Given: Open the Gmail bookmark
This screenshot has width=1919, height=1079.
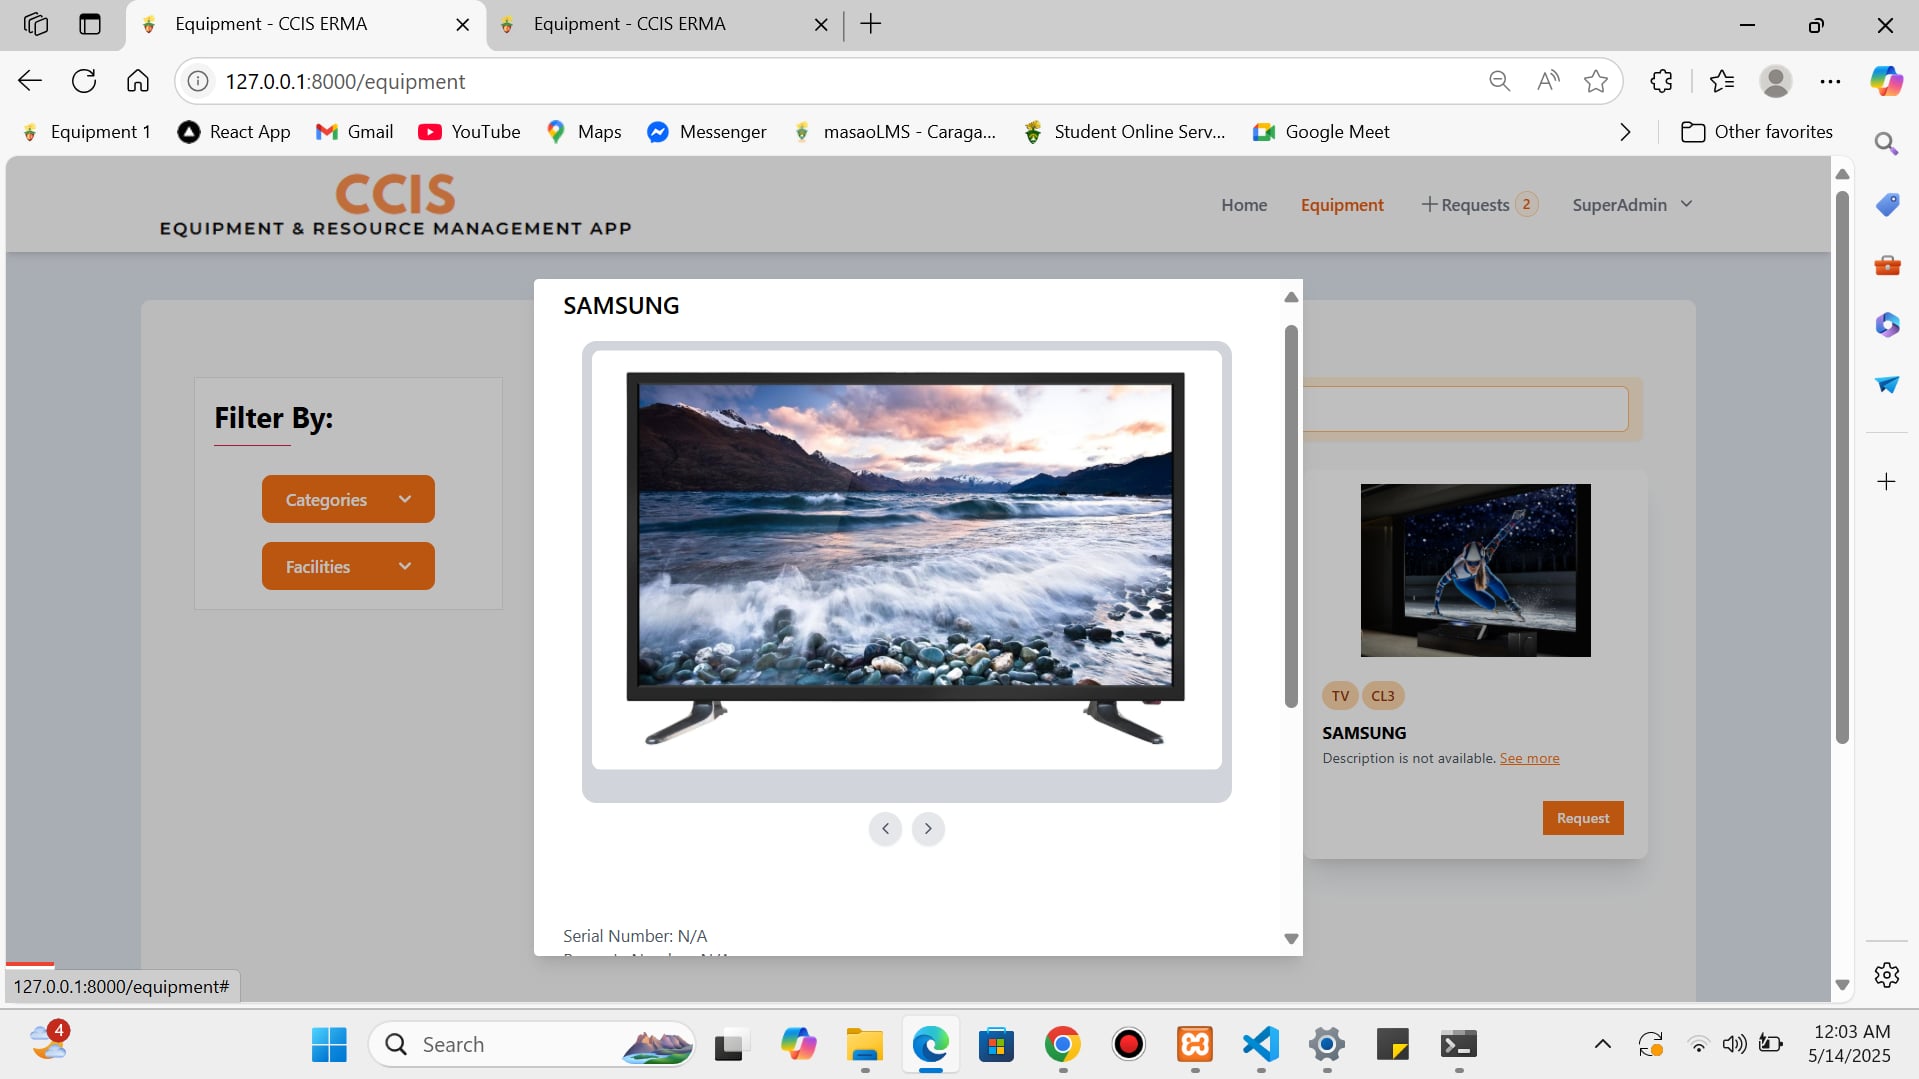Looking at the screenshot, I should click(354, 132).
